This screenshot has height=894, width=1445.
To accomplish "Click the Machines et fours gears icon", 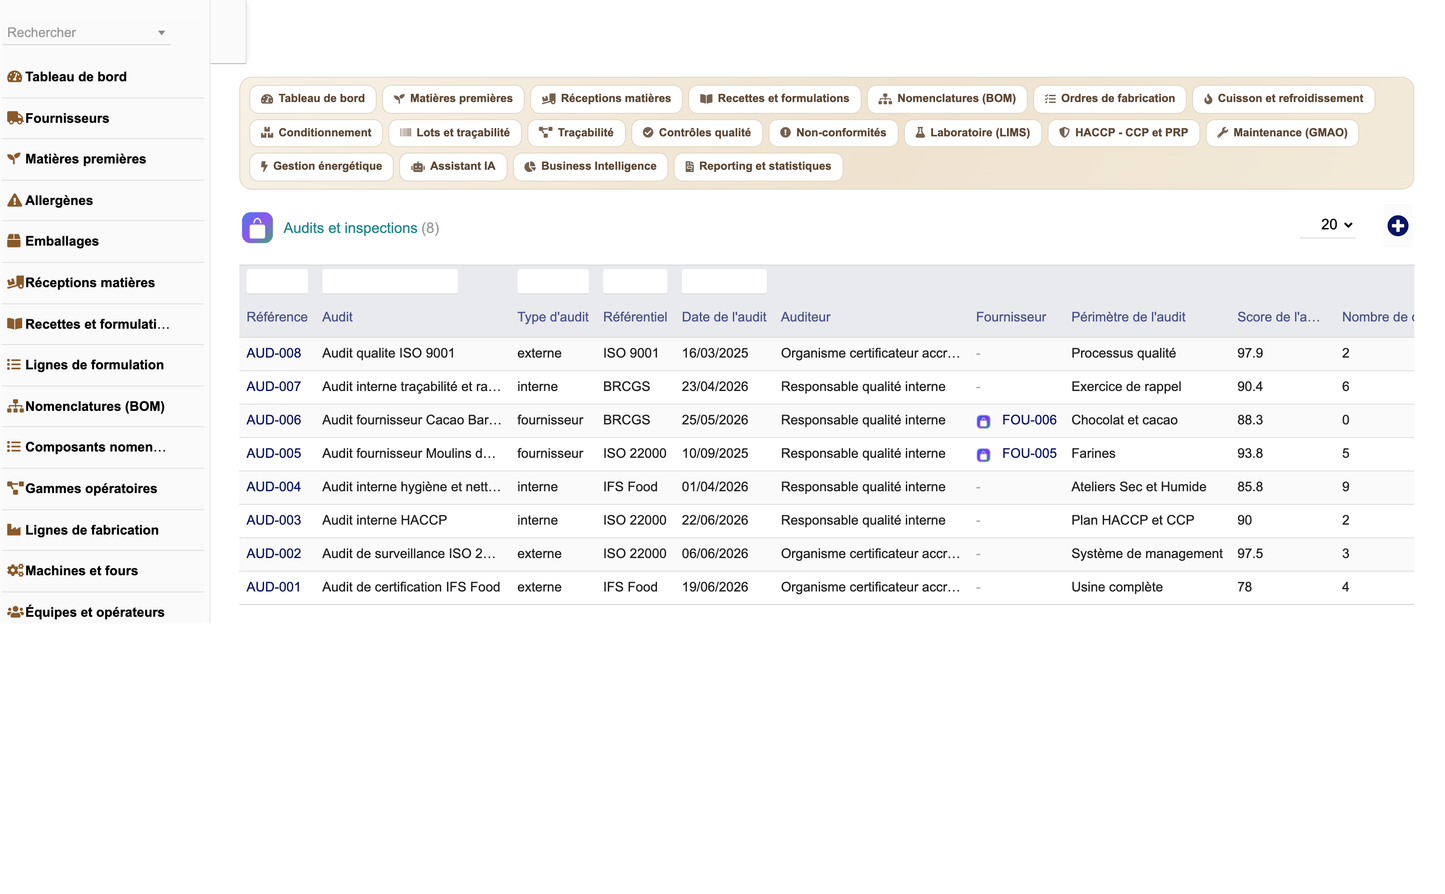I will tap(14, 571).
